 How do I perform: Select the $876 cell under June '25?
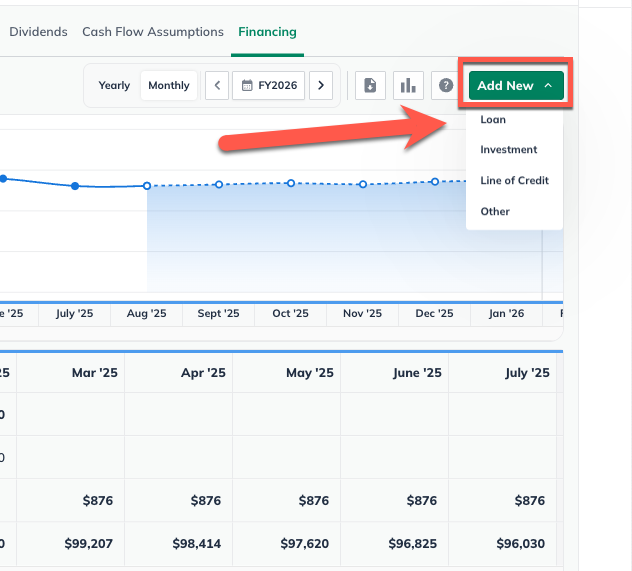pyautogui.click(x=395, y=500)
